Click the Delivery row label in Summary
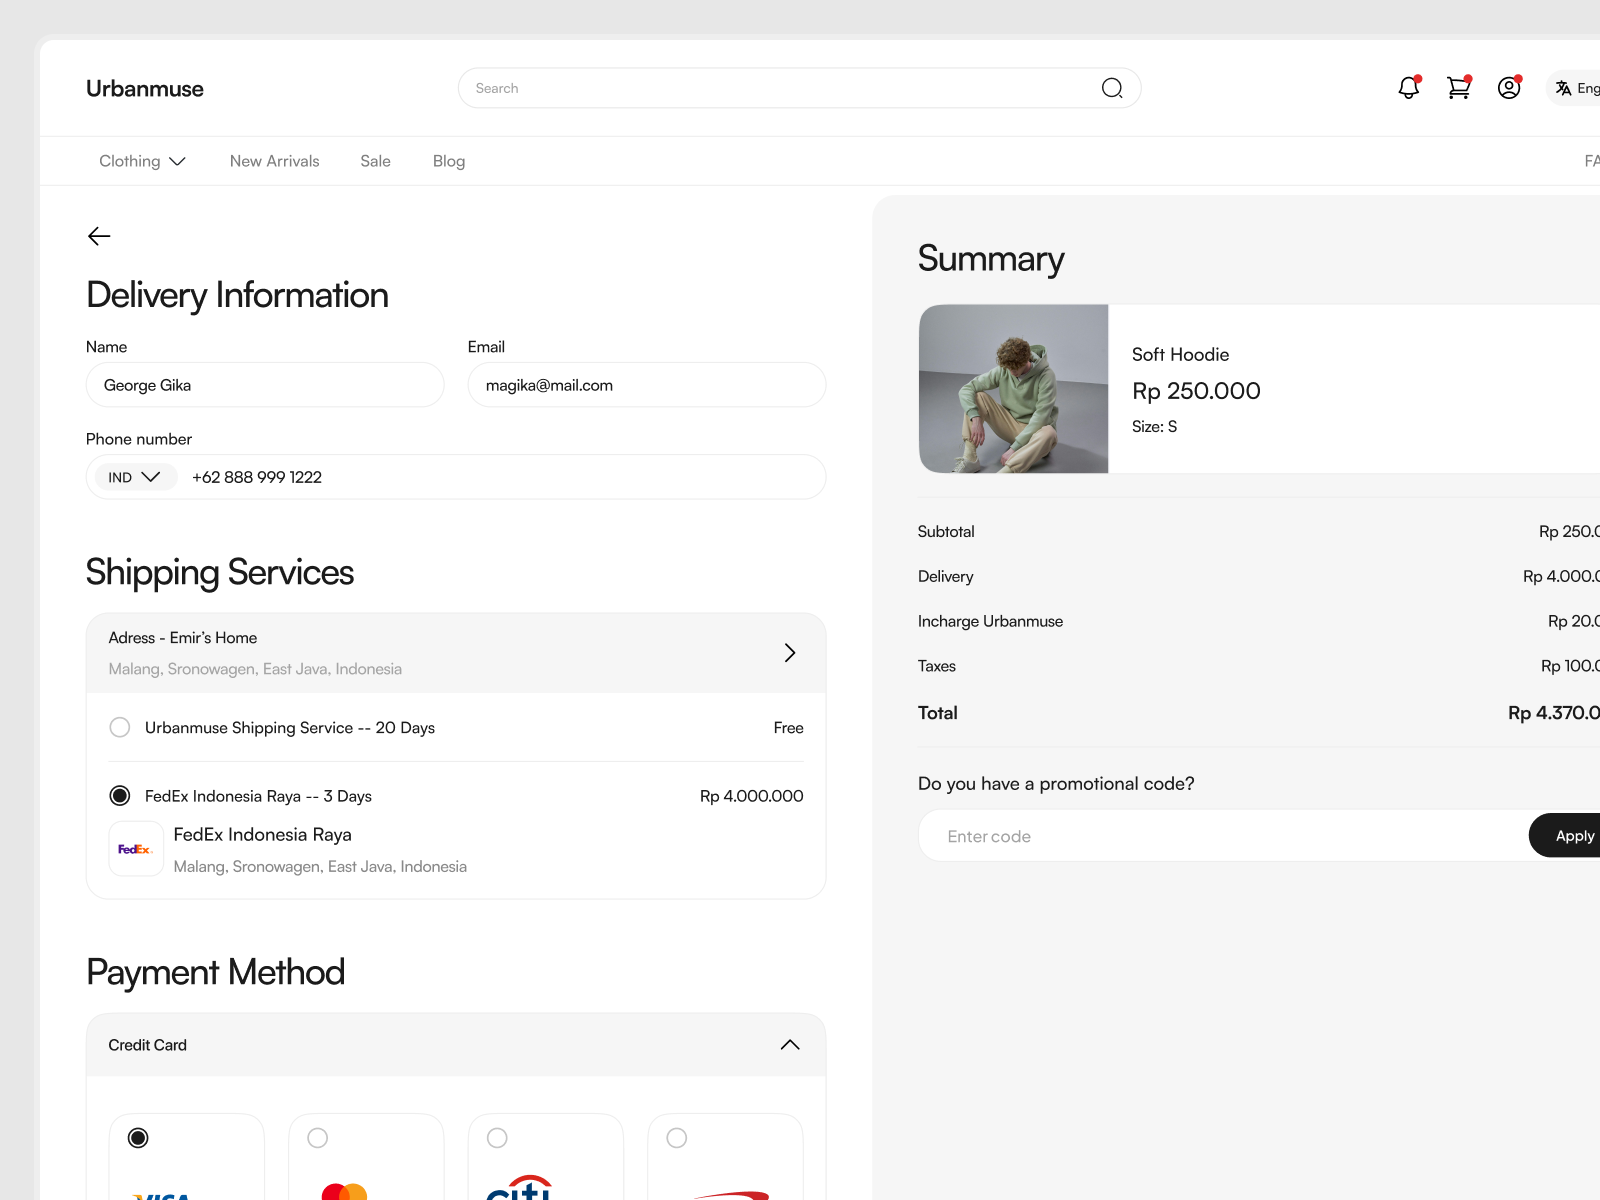Screen dimensions: 1600x1200 pyautogui.click(x=946, y=576)
